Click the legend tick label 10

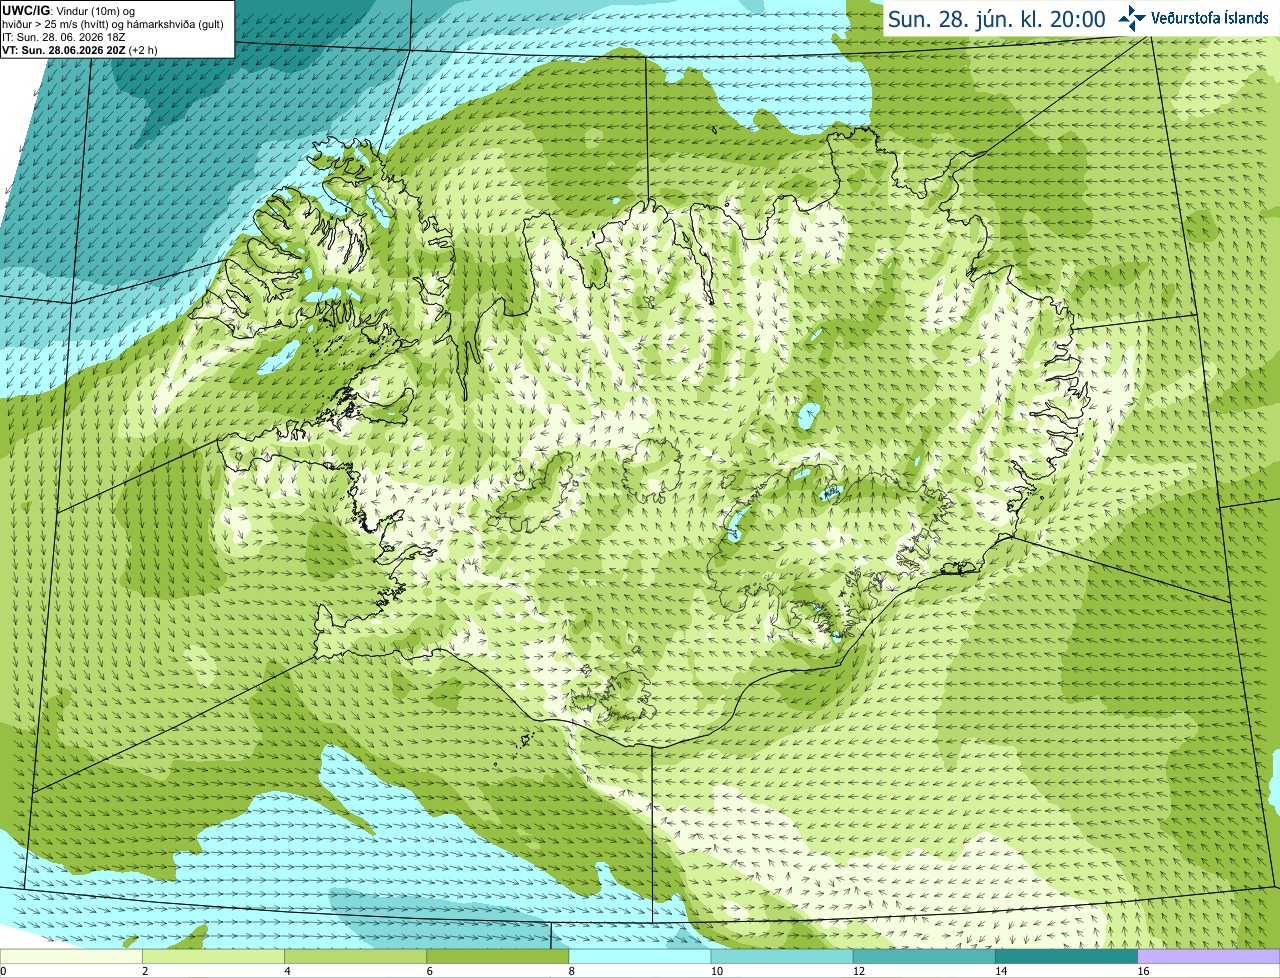tap(716, 971)
